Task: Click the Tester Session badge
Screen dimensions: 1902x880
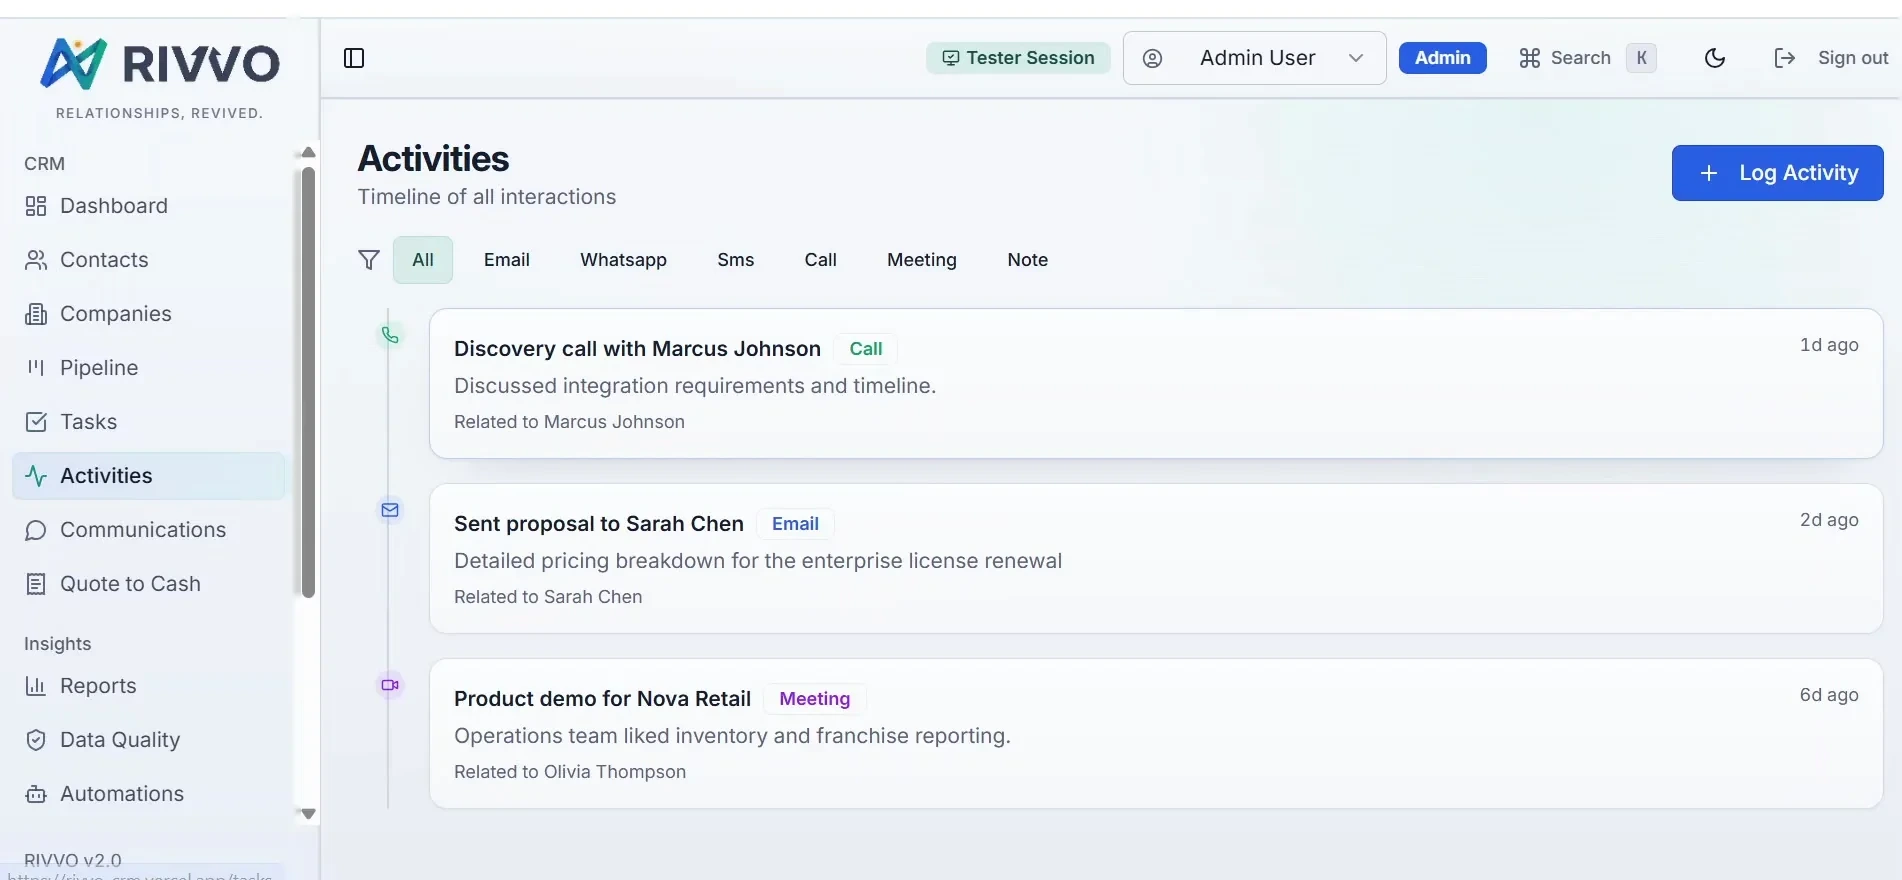Action: (1018, 58)
